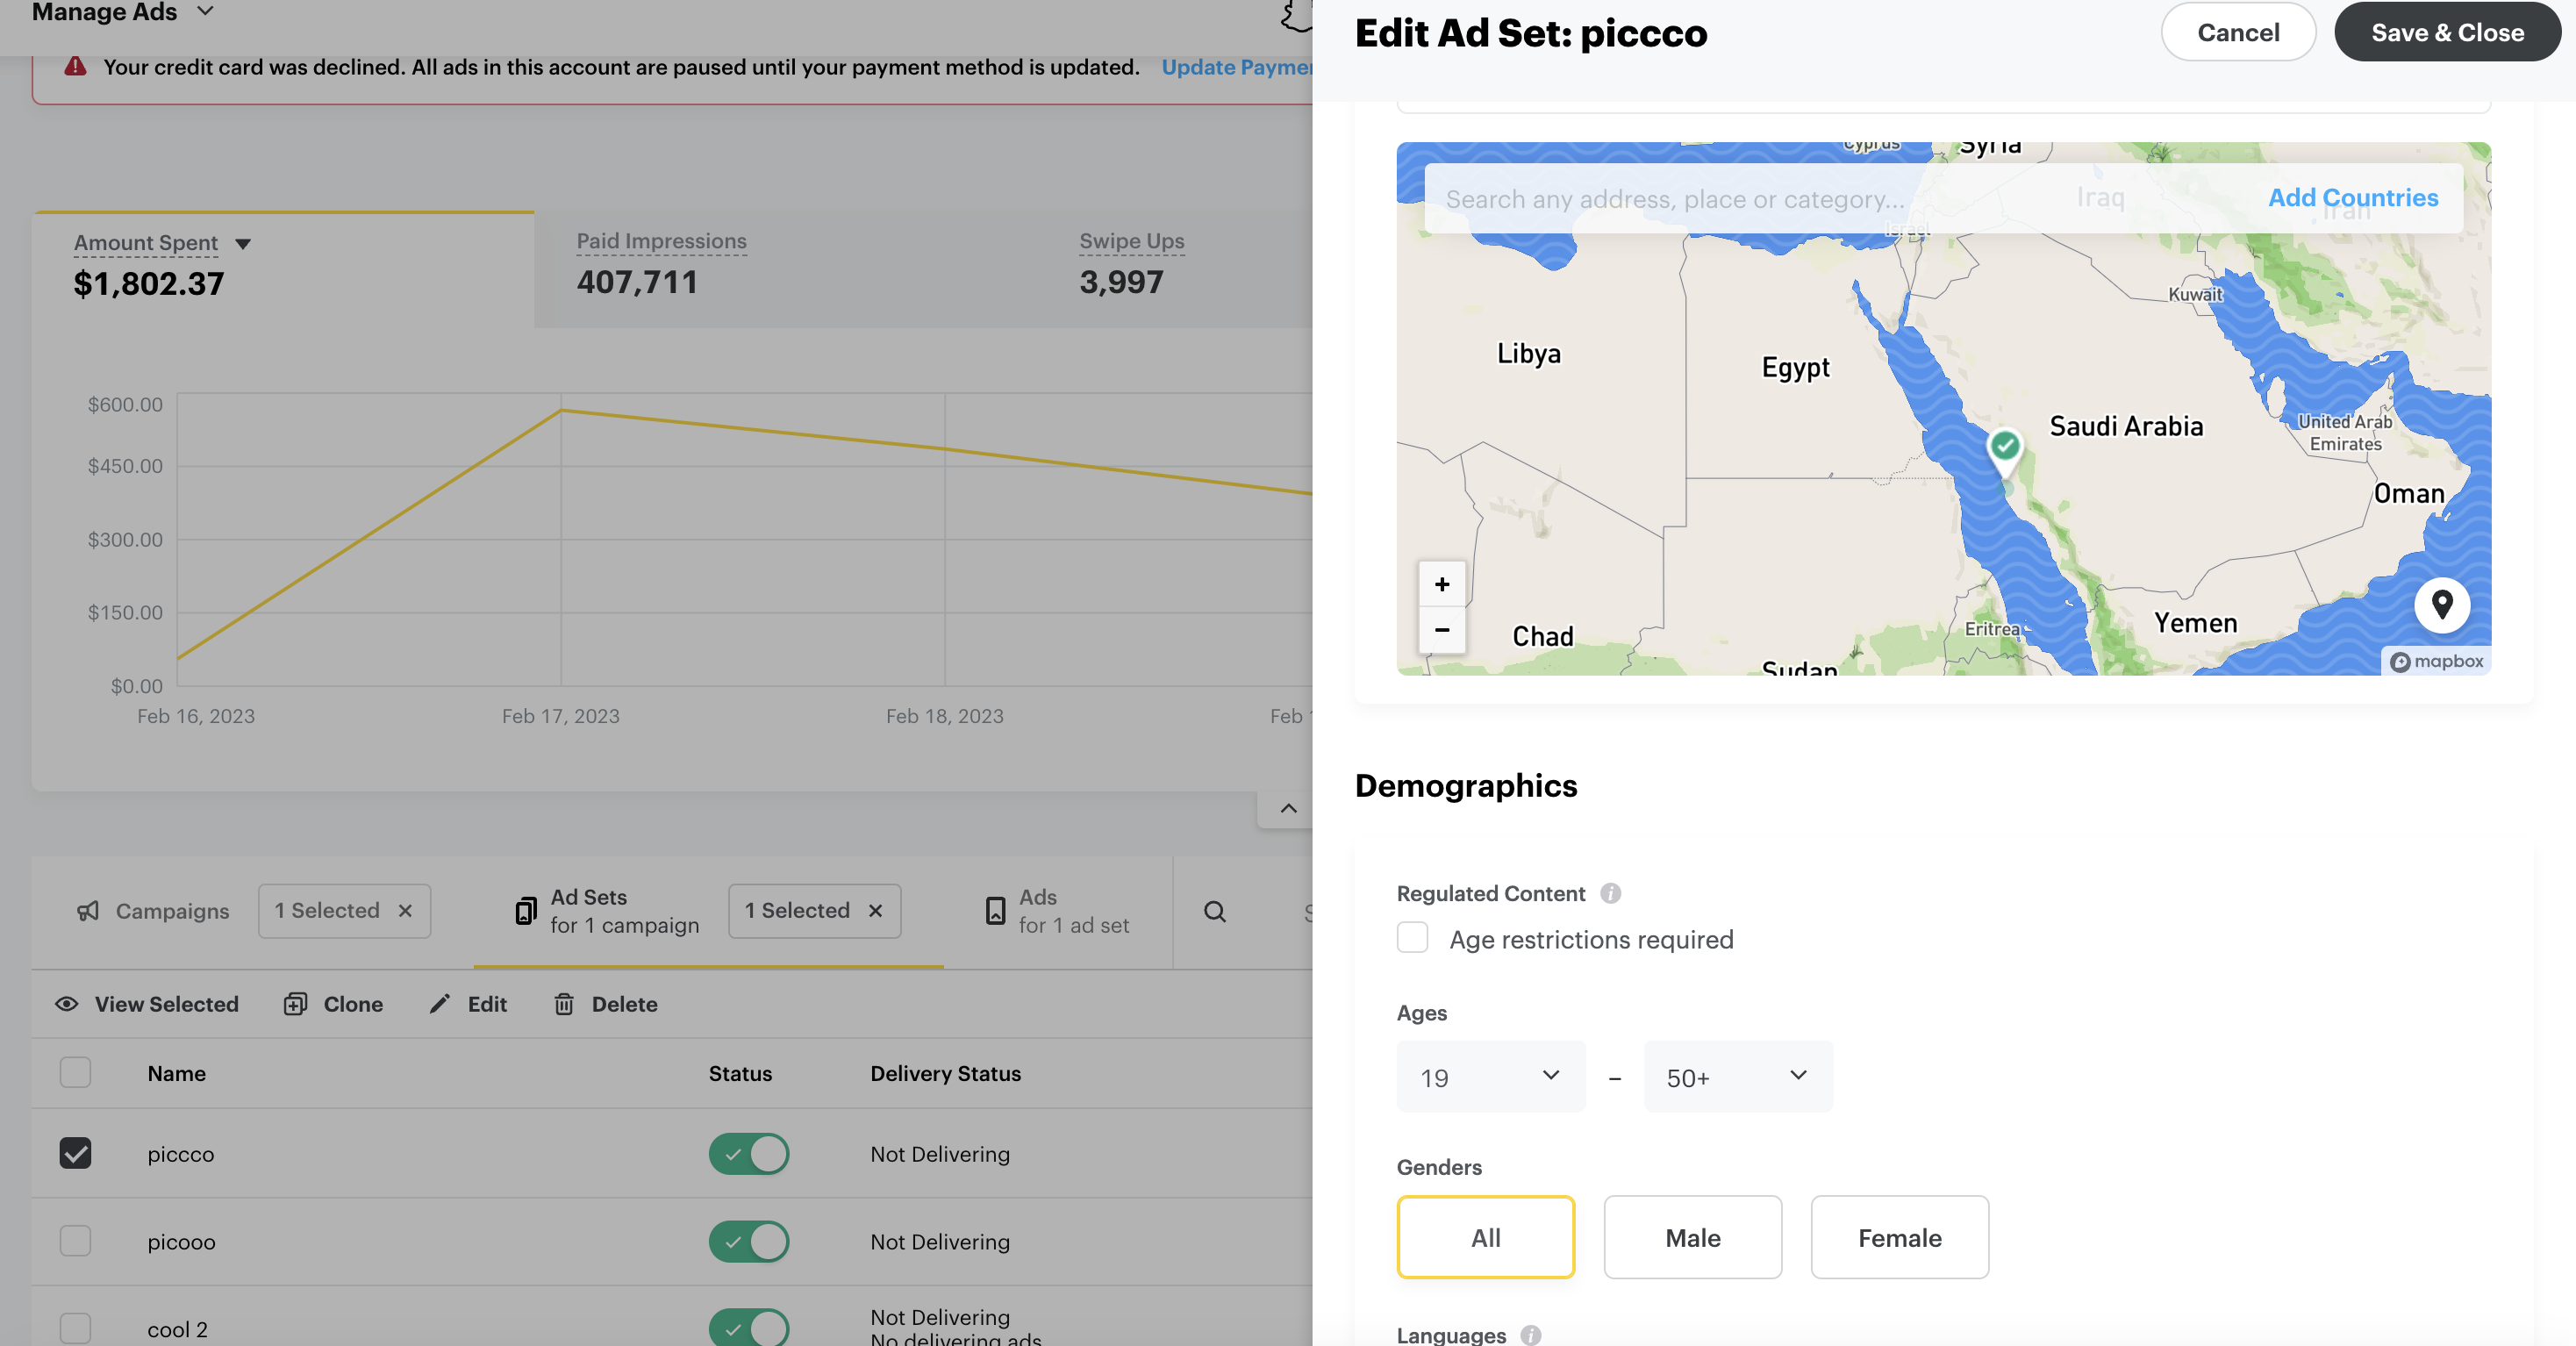
Task: Click the Delivery Status column header
Action: coord(945,1073)
